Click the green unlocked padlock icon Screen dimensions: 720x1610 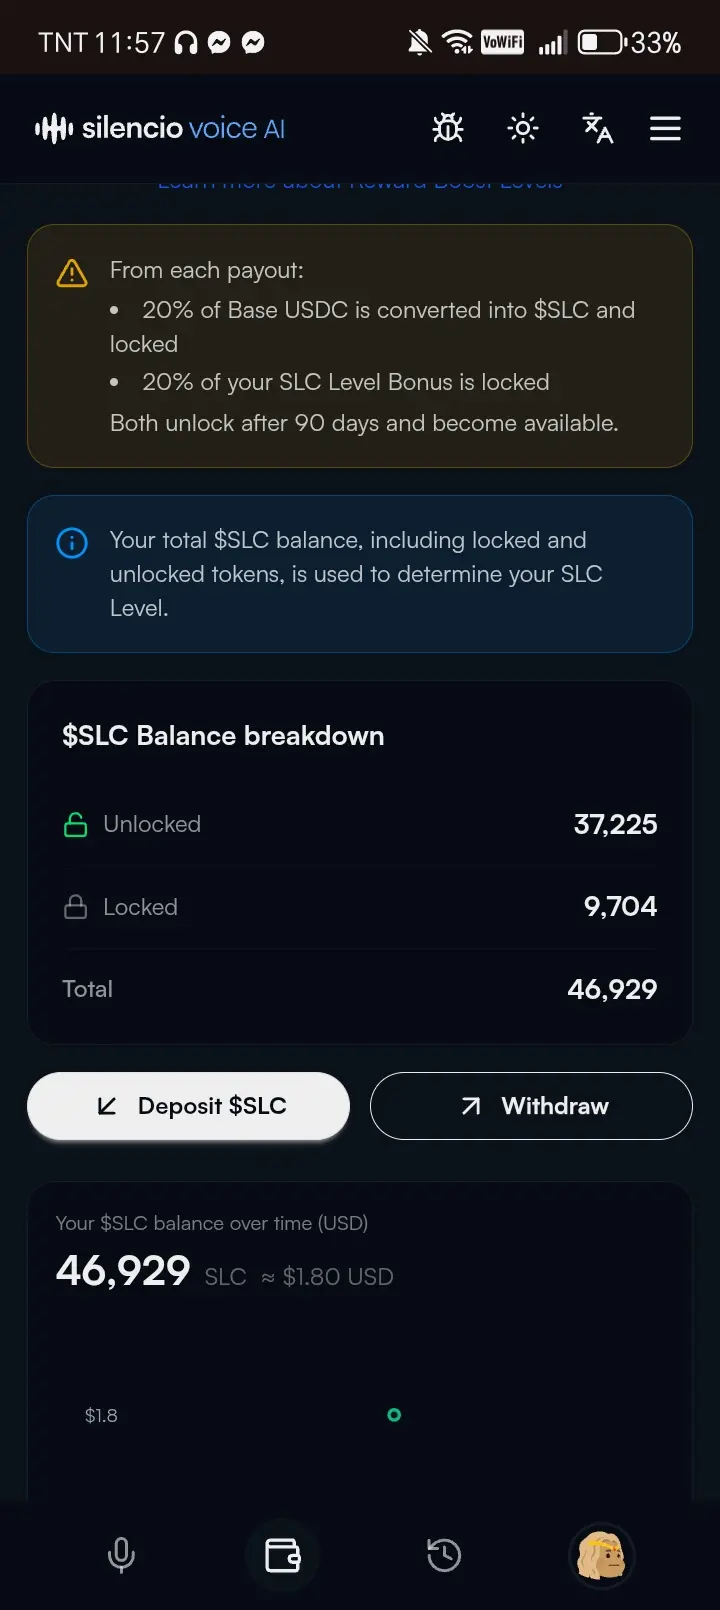coord(75,824)
